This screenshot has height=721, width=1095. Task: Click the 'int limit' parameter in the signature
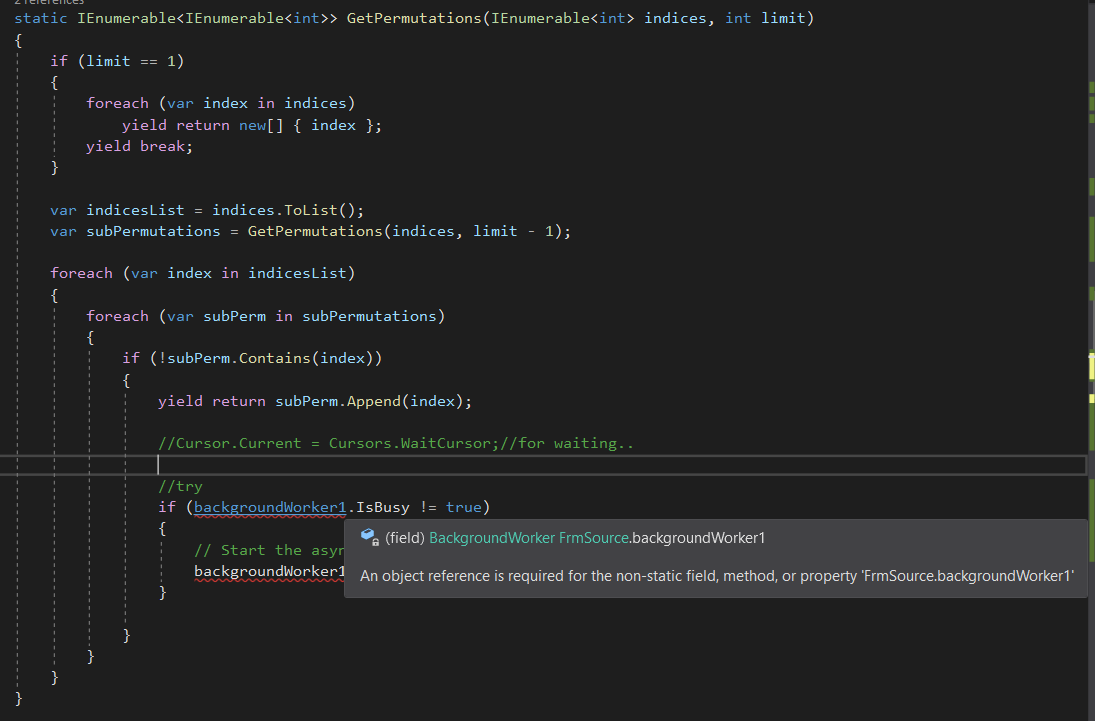(x=765, y=18)
